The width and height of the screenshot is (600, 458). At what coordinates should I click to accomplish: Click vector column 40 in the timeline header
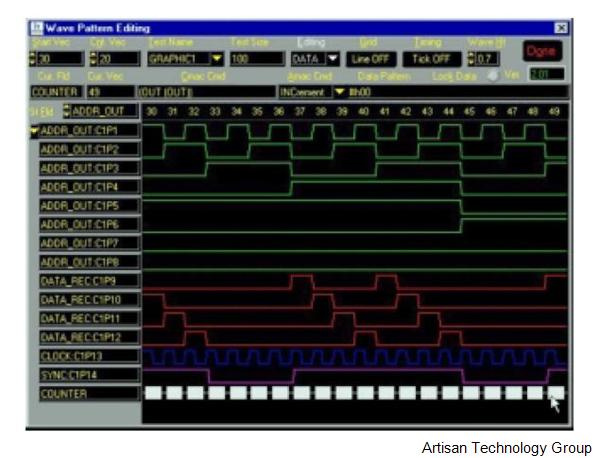coord(363,110)
